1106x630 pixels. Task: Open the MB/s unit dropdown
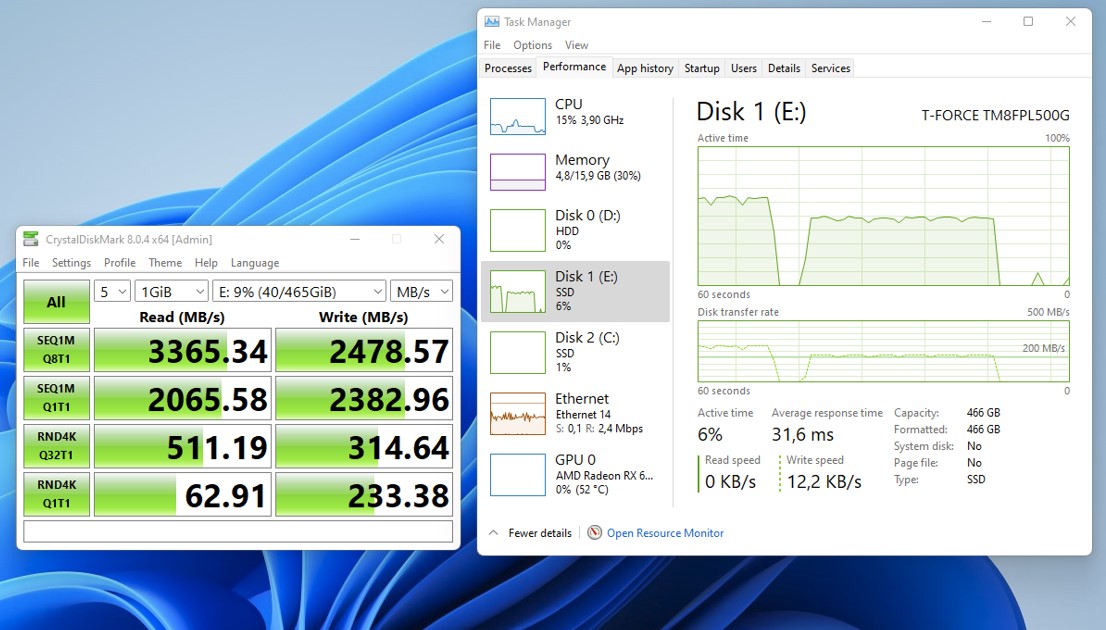click(x=421, y=291)
